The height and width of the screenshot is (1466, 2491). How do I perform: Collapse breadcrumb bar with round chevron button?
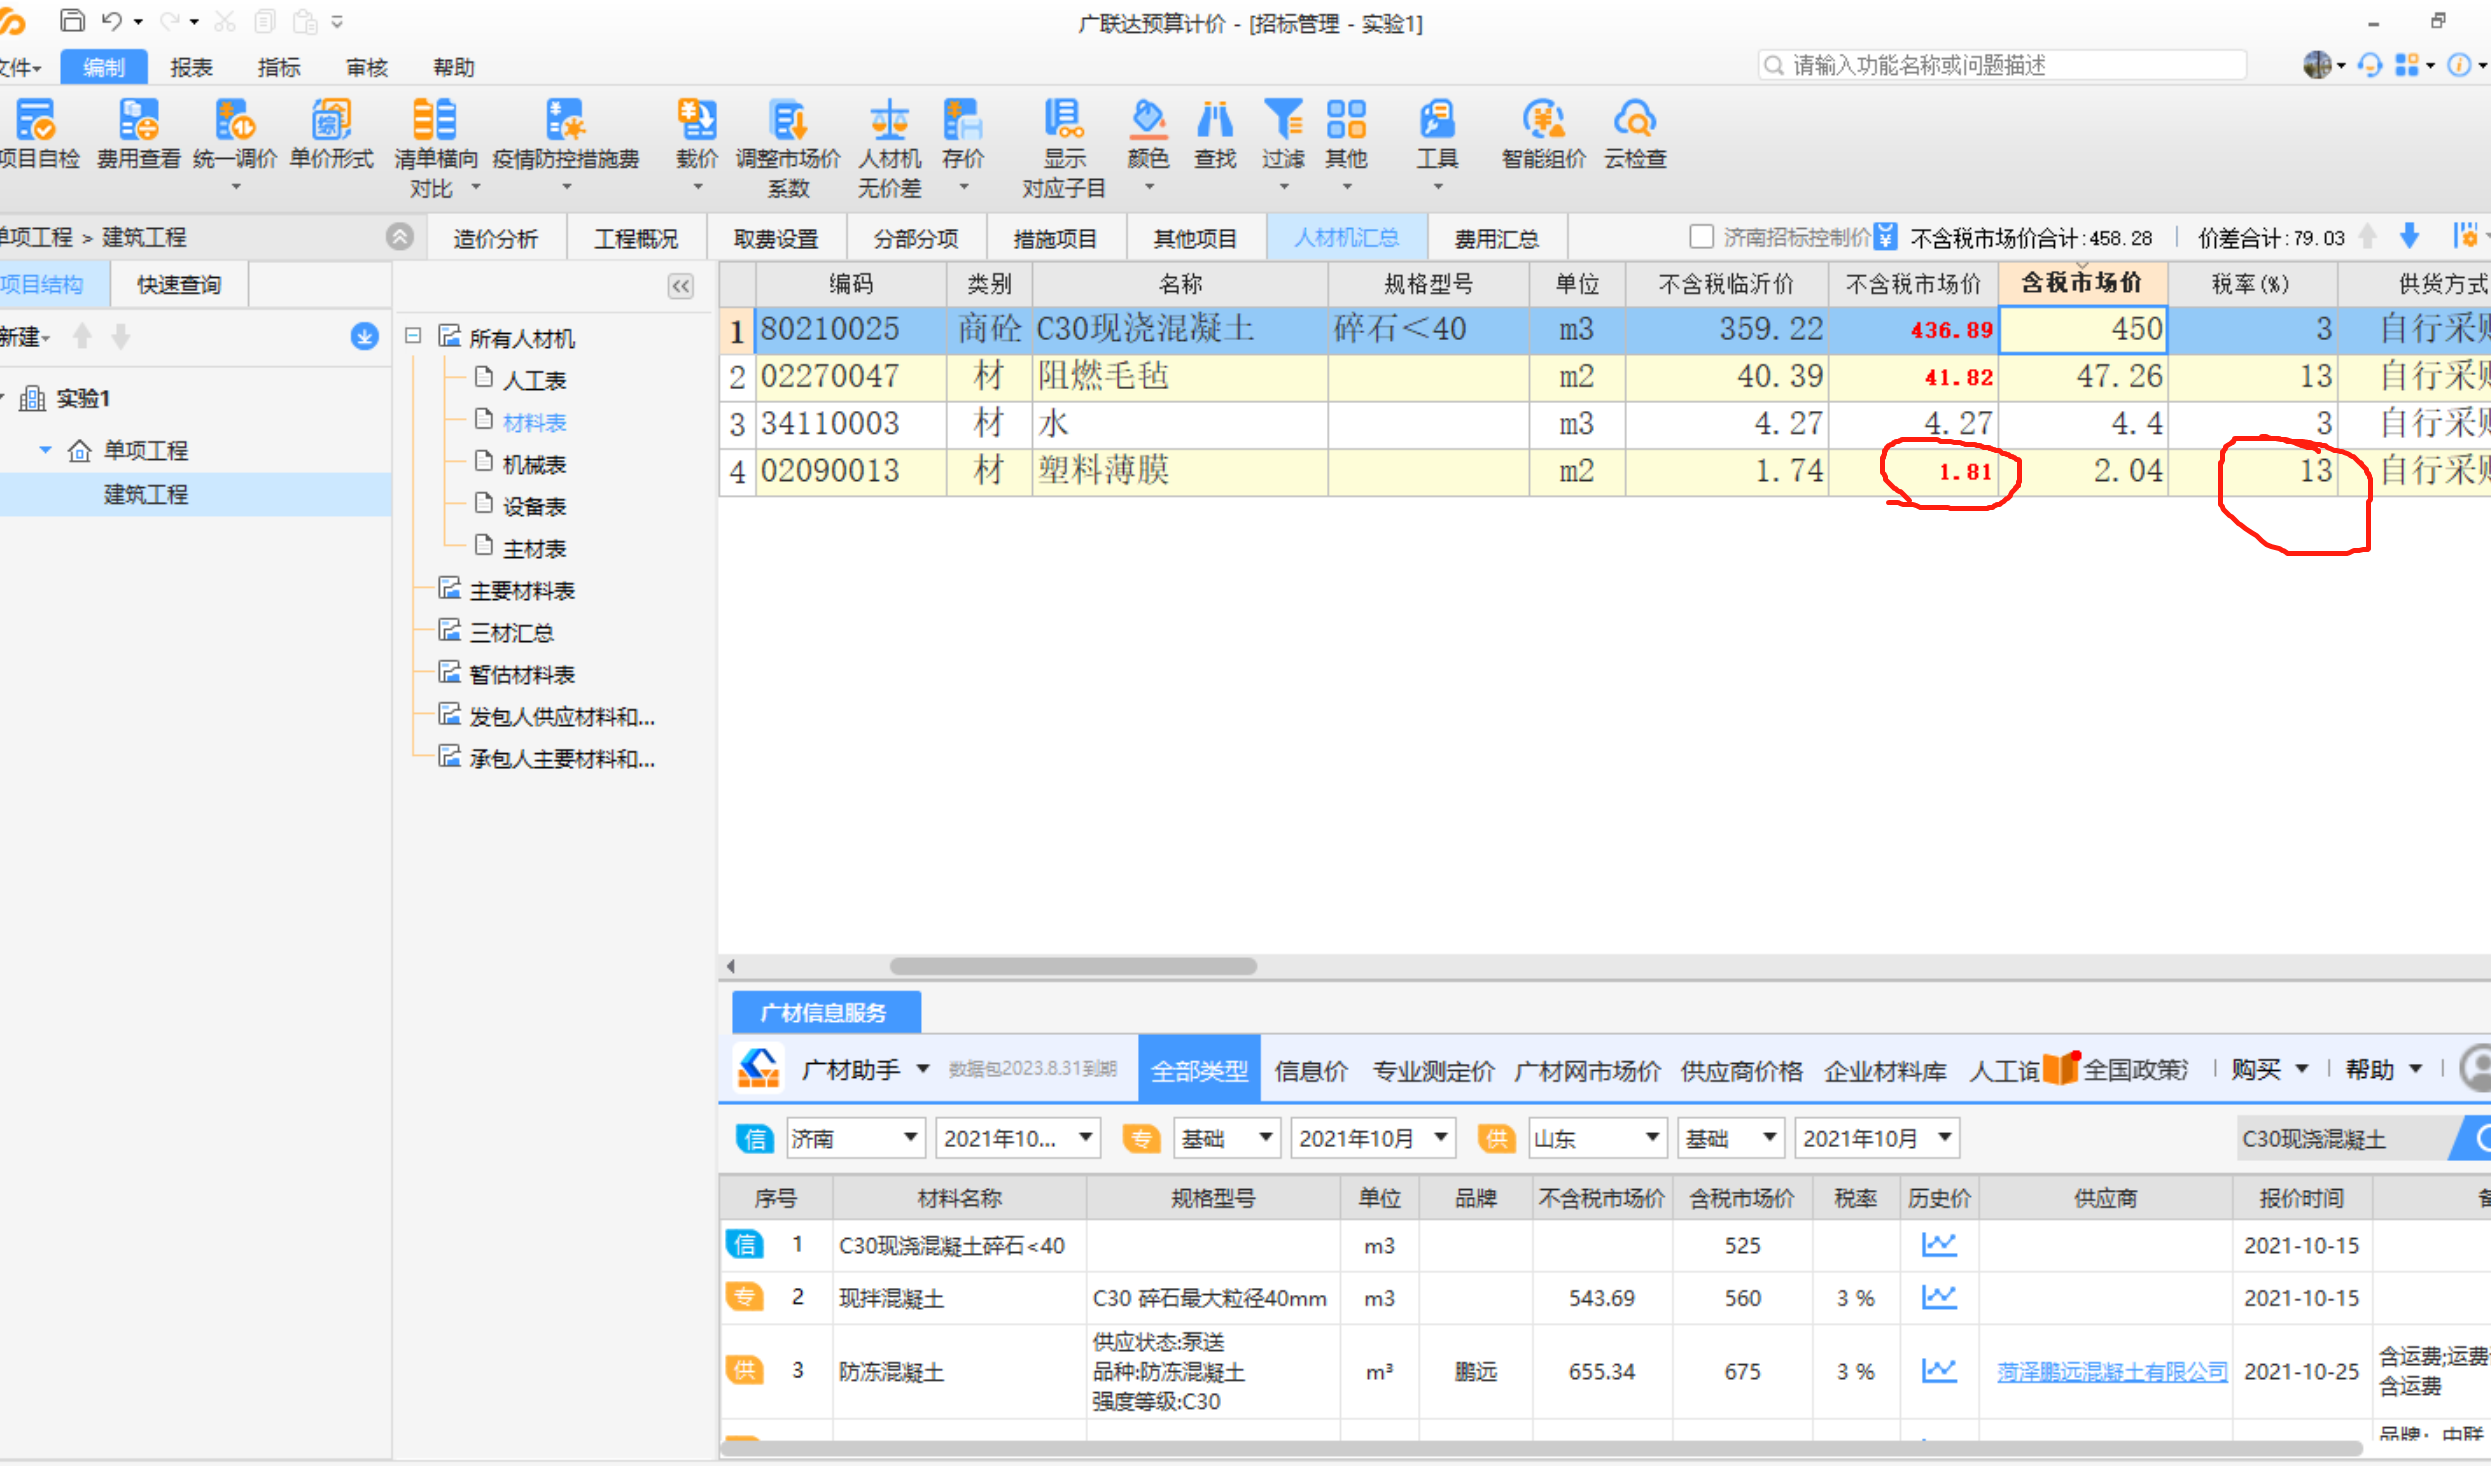point(400,237)
